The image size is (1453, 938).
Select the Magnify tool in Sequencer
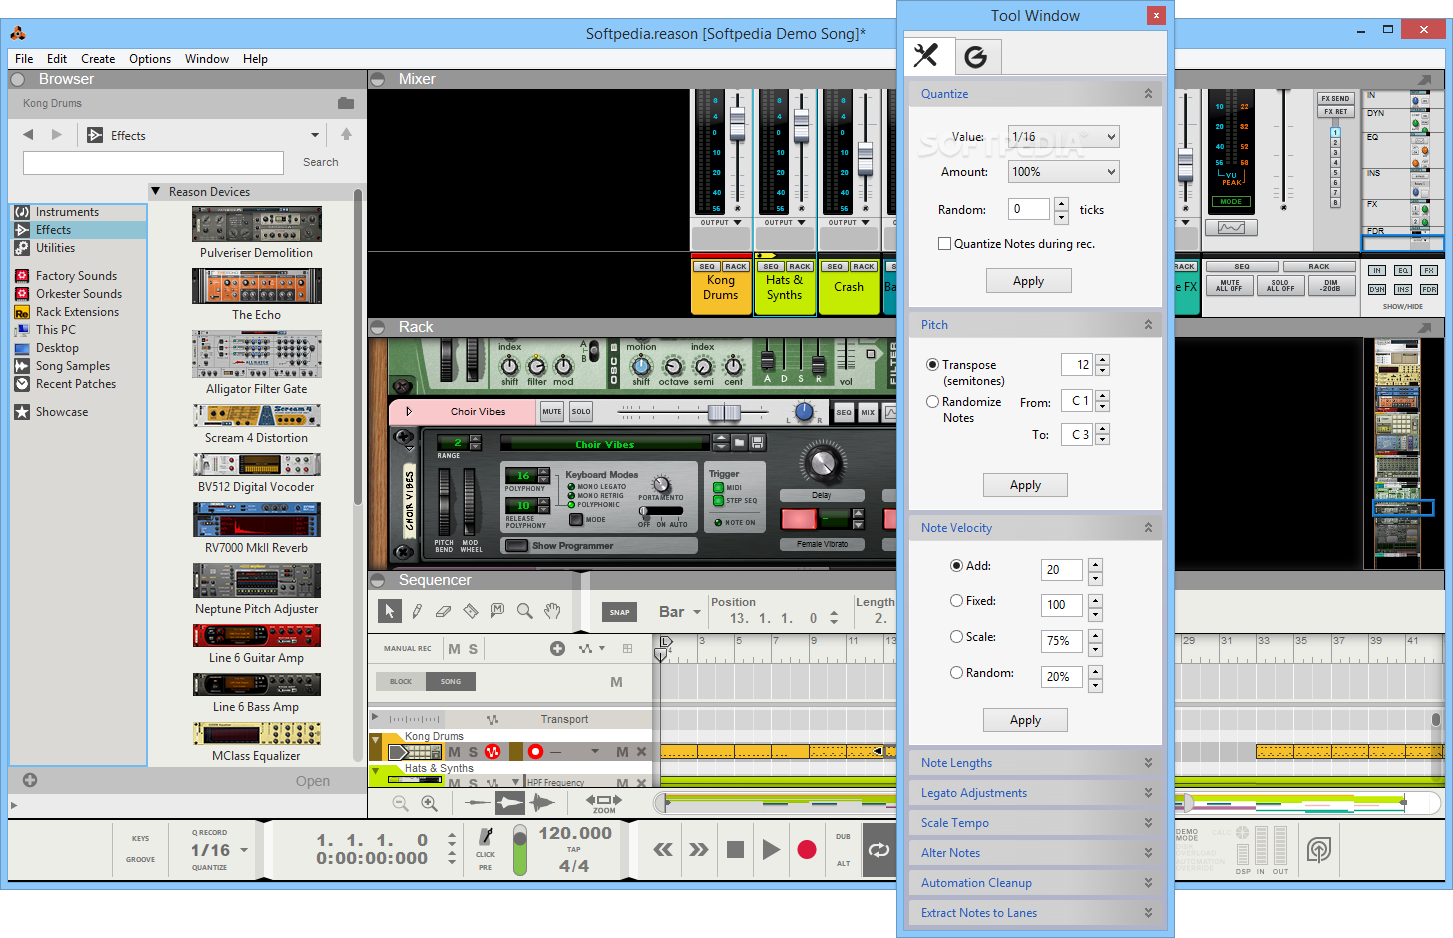524,611
